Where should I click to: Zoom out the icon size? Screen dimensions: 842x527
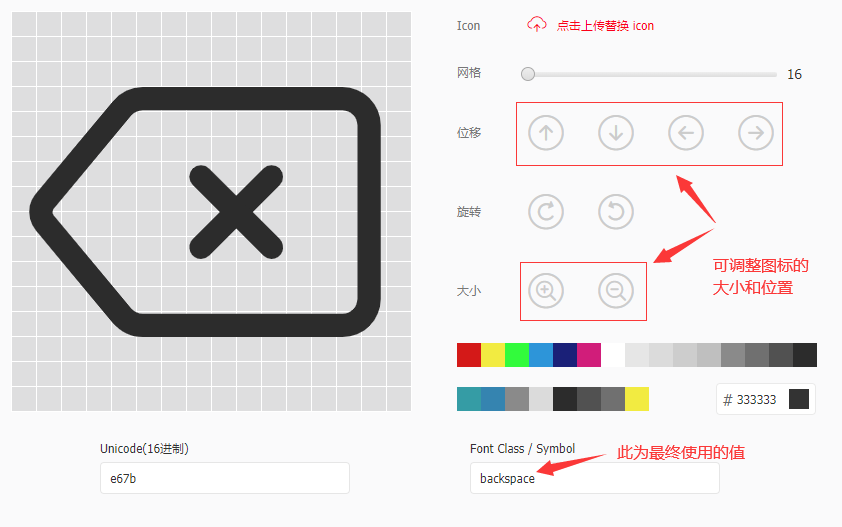(x=616, y=291)
